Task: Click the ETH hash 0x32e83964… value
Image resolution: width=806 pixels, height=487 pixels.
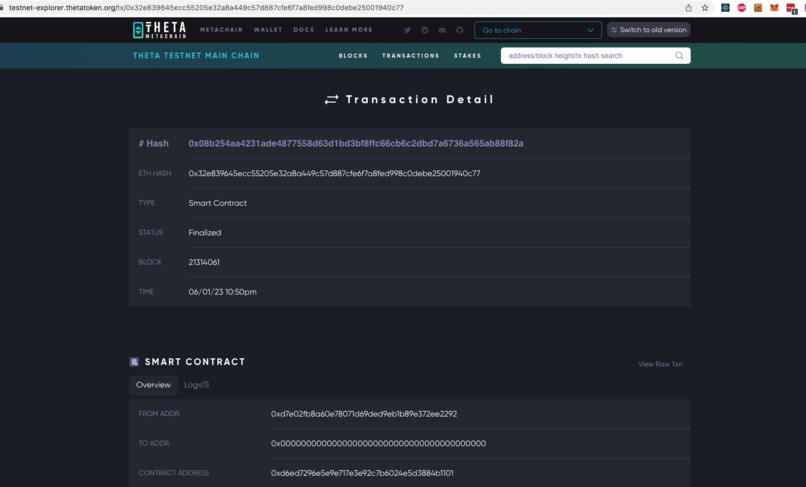Action: tap(334, 173)
